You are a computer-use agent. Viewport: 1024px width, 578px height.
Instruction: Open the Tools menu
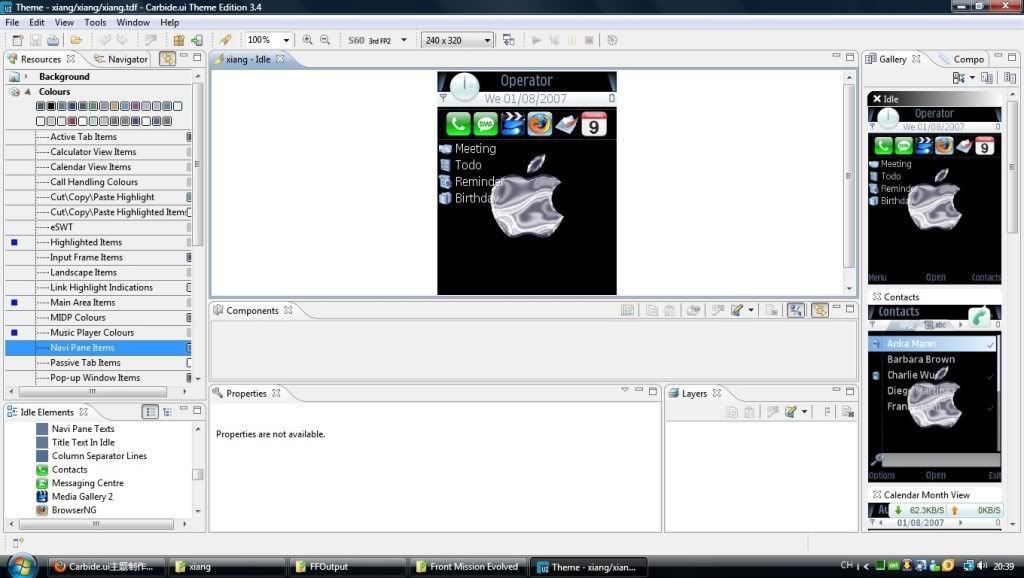(95, 22)
